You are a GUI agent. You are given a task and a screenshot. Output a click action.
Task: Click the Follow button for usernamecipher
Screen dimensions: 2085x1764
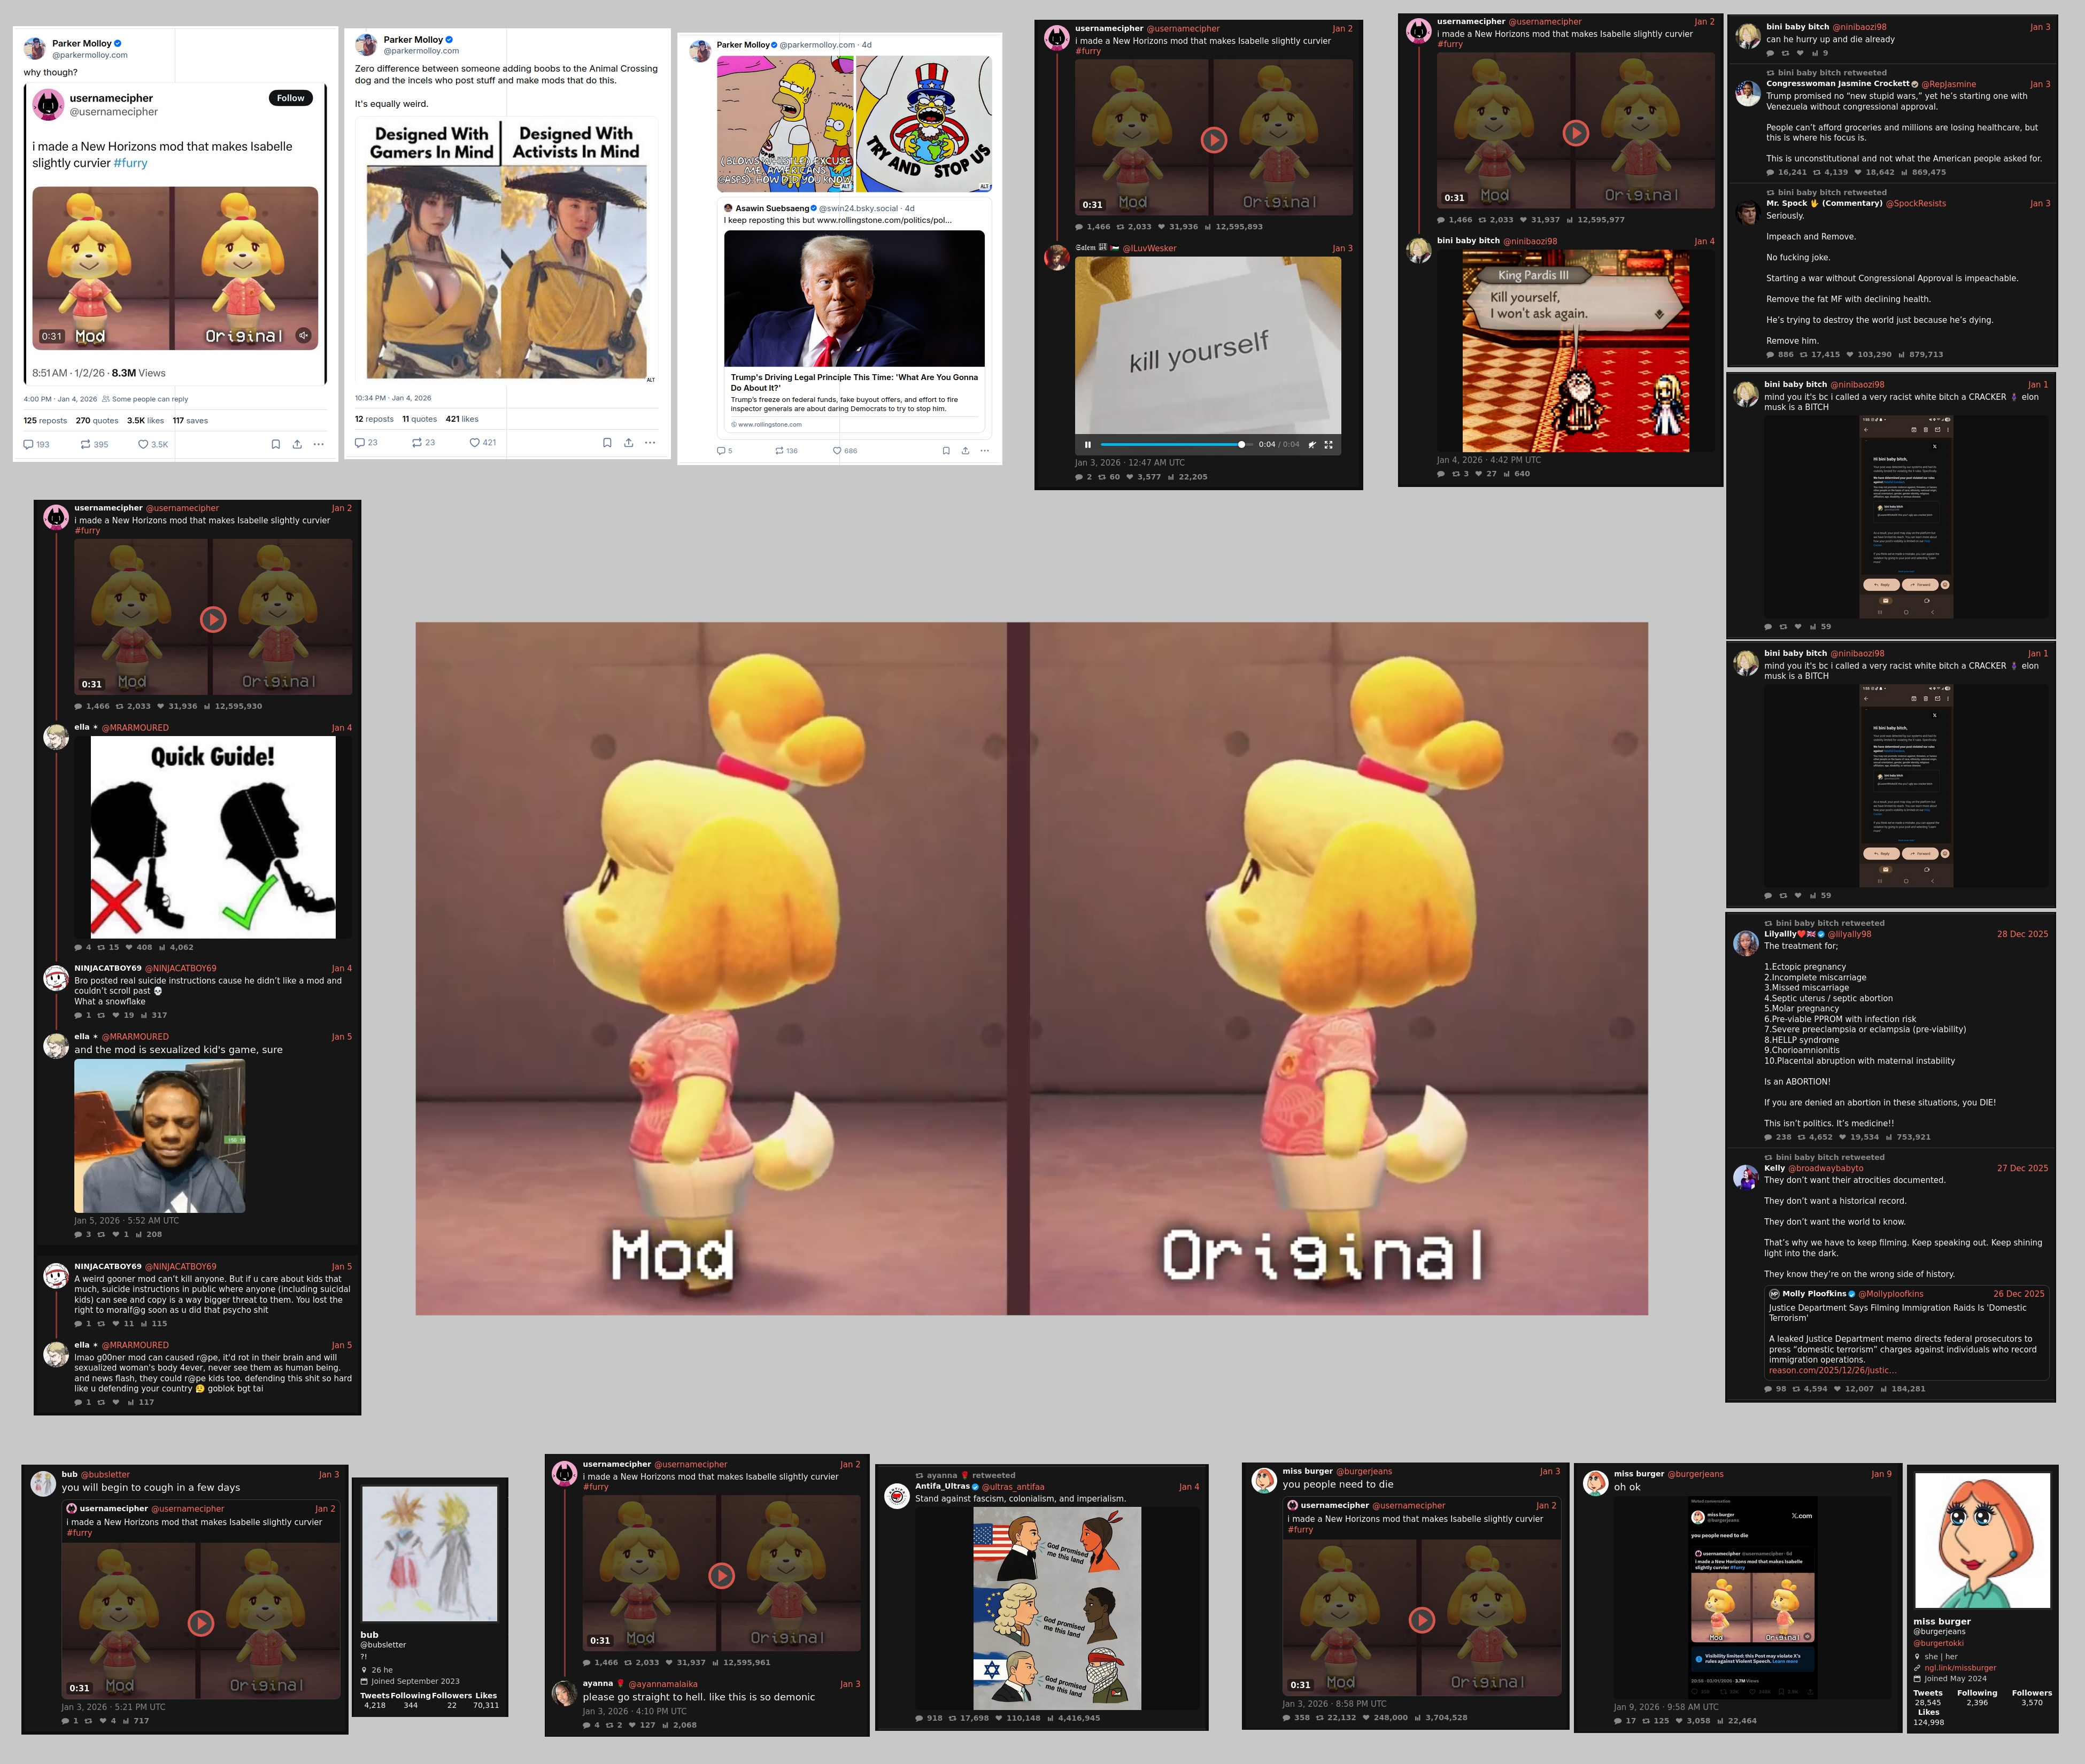click(x=290, y=98)
